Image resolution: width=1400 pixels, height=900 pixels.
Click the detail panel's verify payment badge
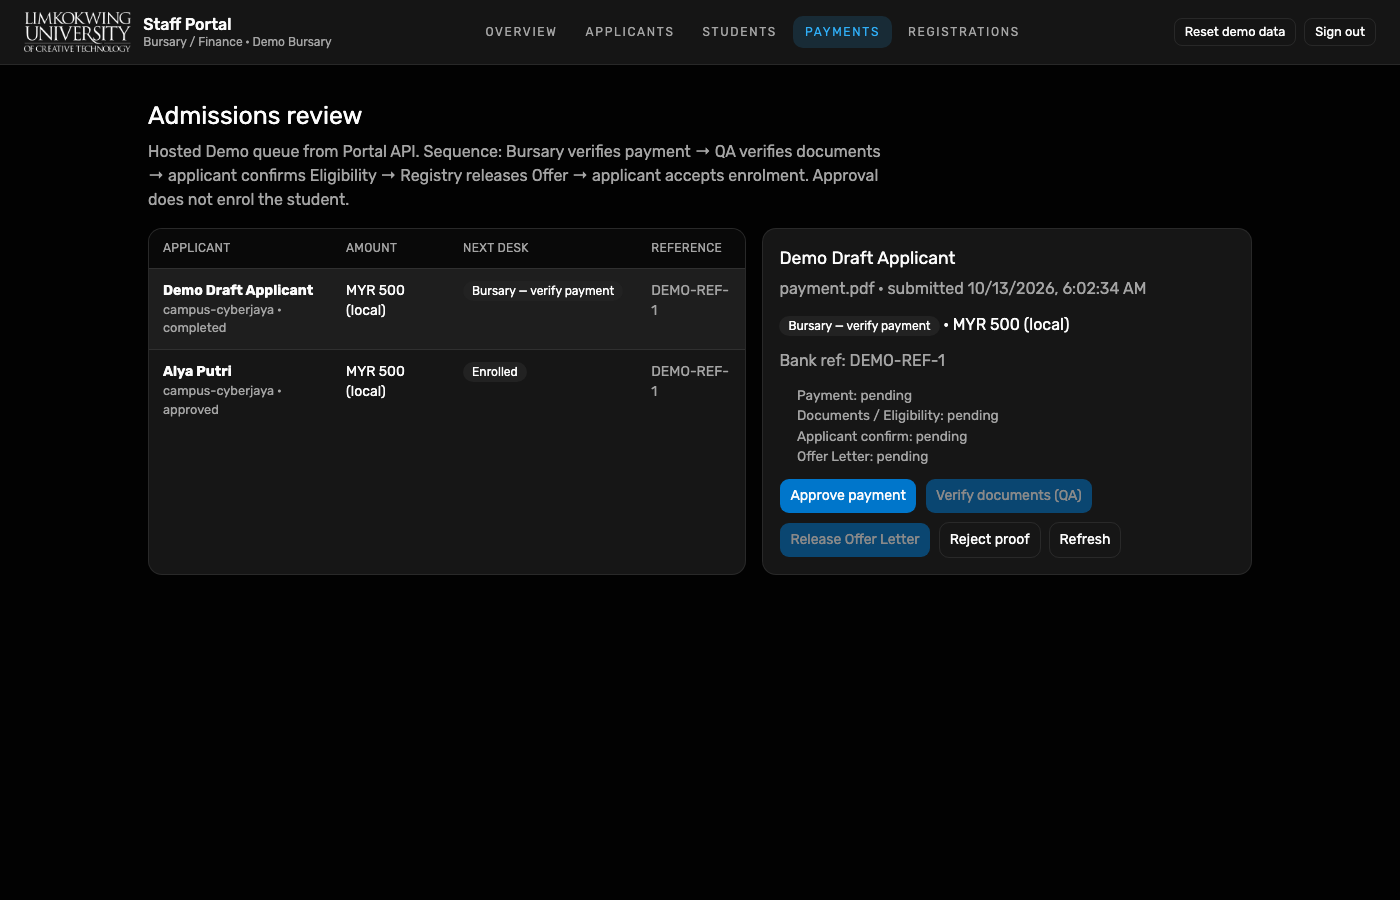859,326
